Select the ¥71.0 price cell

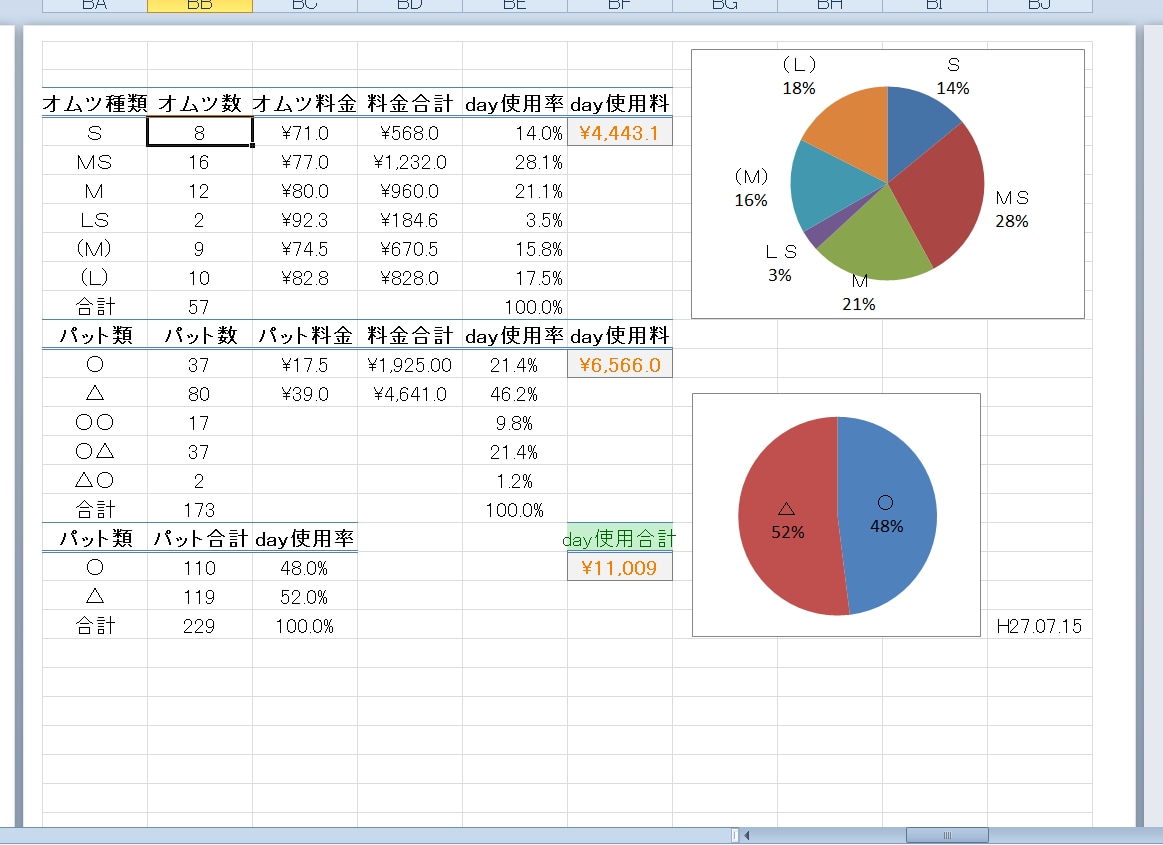(305, 133)
